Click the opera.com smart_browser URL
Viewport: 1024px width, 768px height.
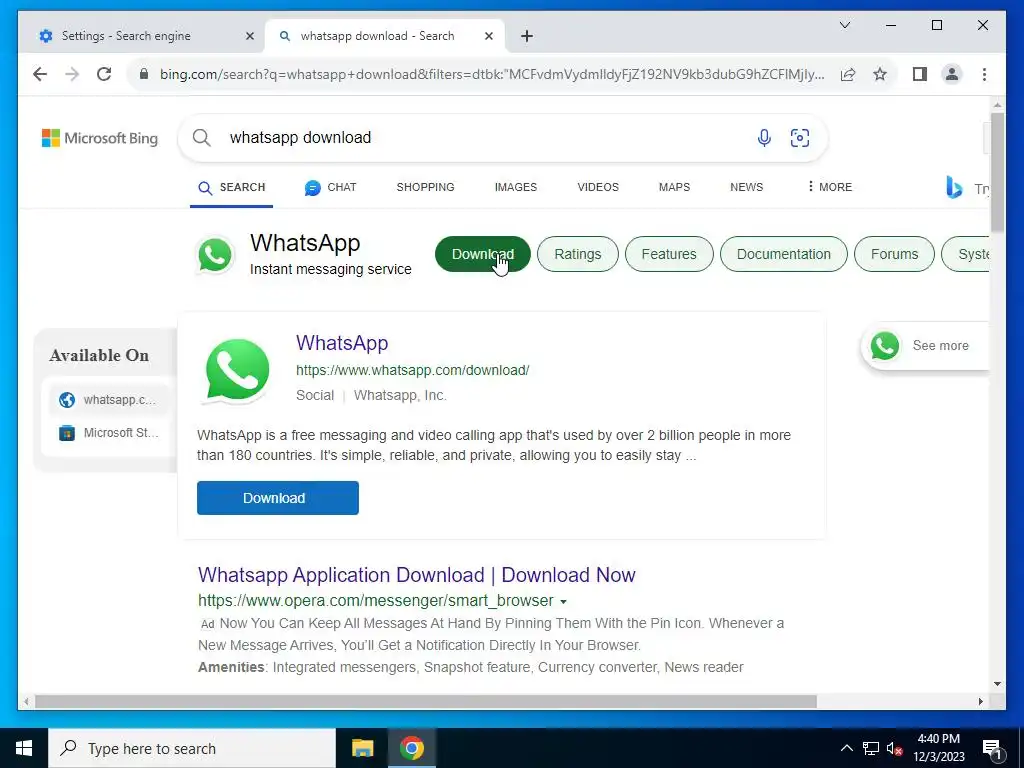pos(376,601)
